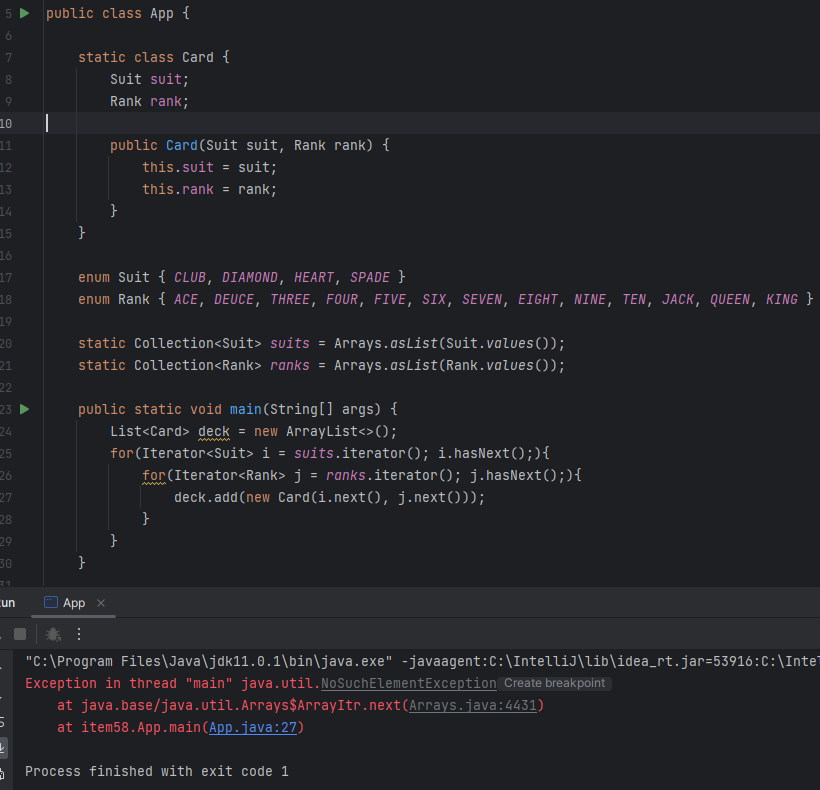The image size is (820, 790).
Task: Click the blue 'Card' constructor name
Action: [181, 145]
